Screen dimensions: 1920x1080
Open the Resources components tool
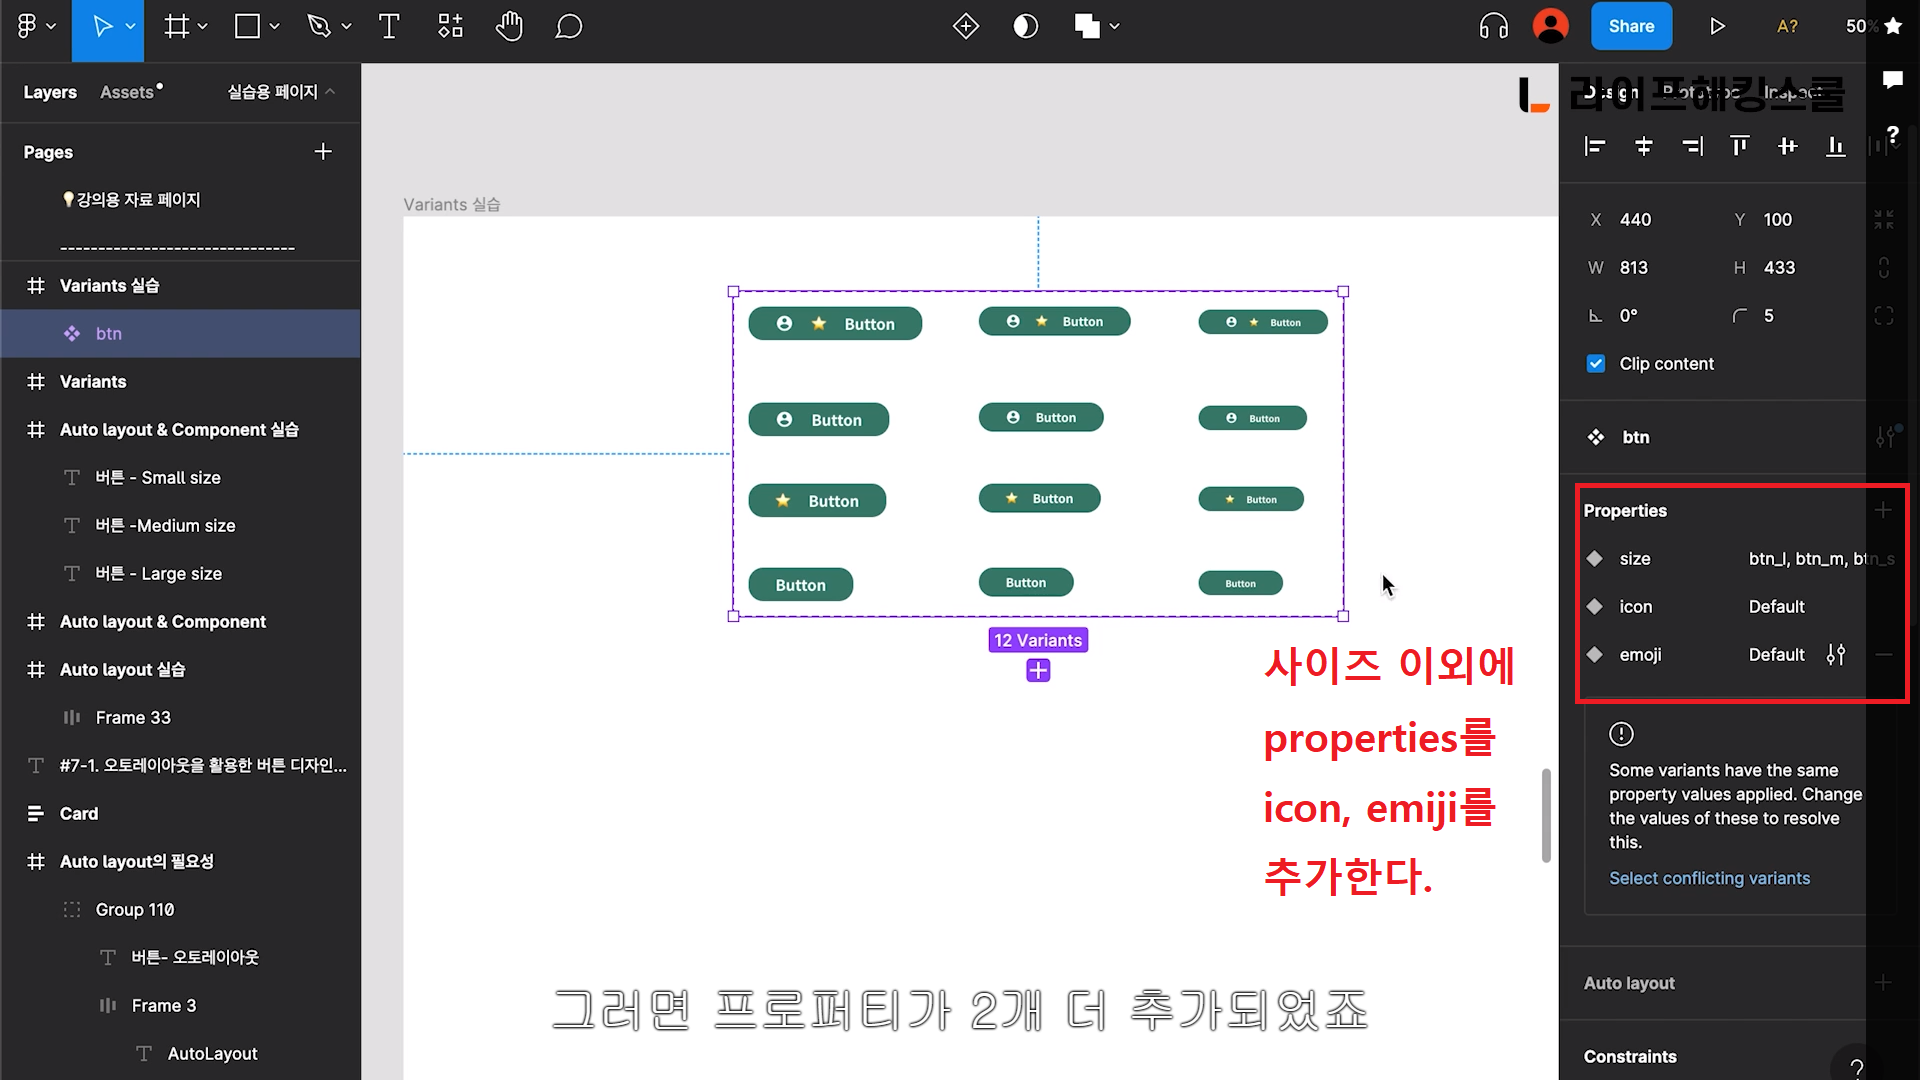tap(450, 27)
